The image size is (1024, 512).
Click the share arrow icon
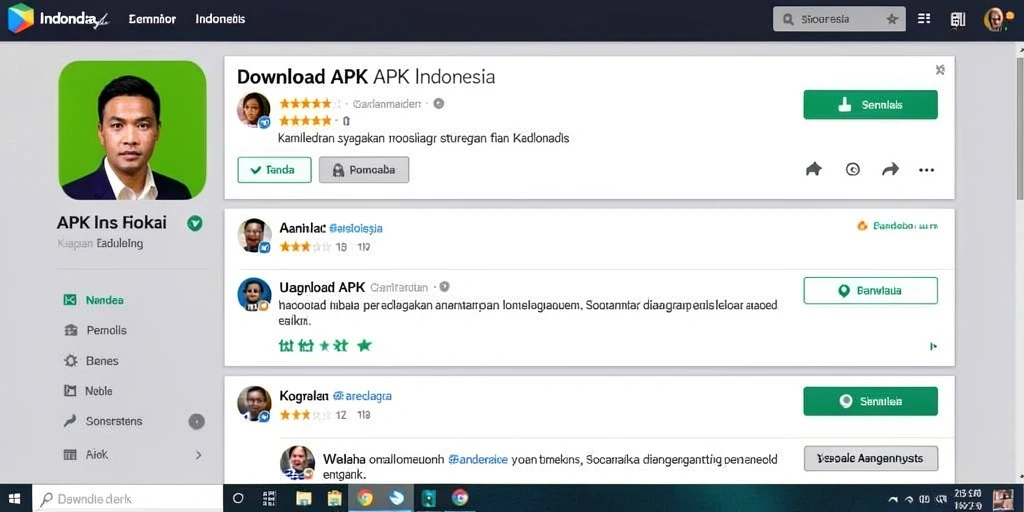(x=890, y=170)
